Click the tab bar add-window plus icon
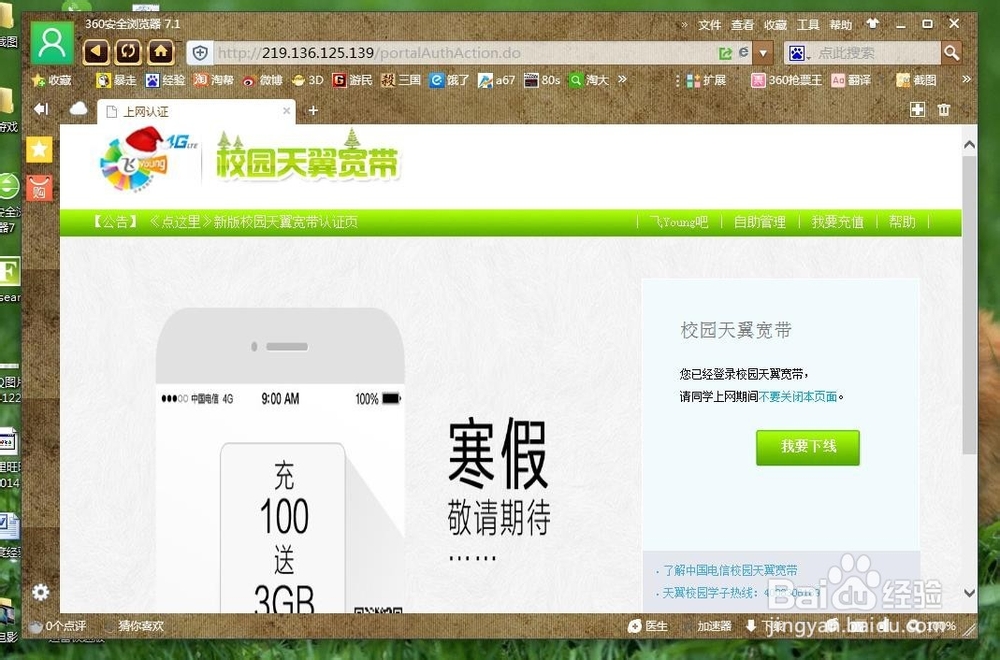 pos(917,110)
